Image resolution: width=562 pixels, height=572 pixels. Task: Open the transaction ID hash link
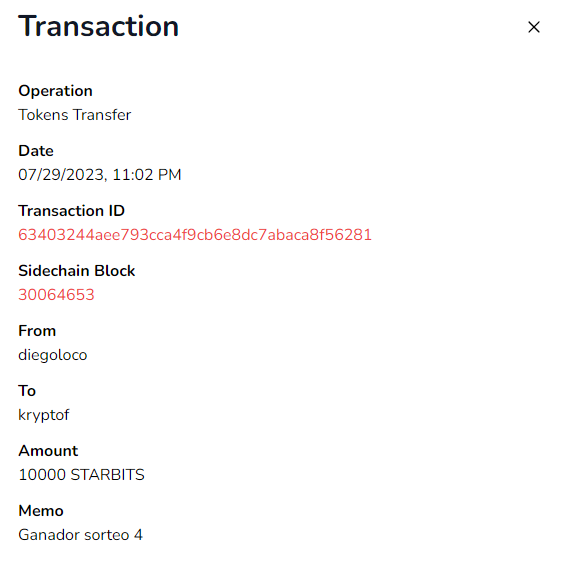[x=195, y=235]
